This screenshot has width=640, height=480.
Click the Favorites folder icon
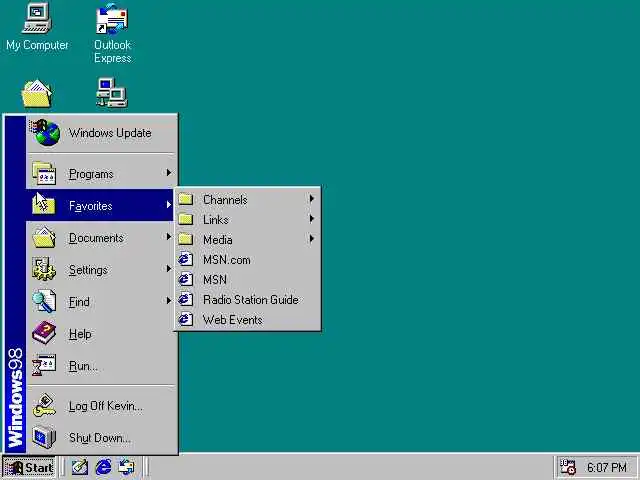coord(44,205)
